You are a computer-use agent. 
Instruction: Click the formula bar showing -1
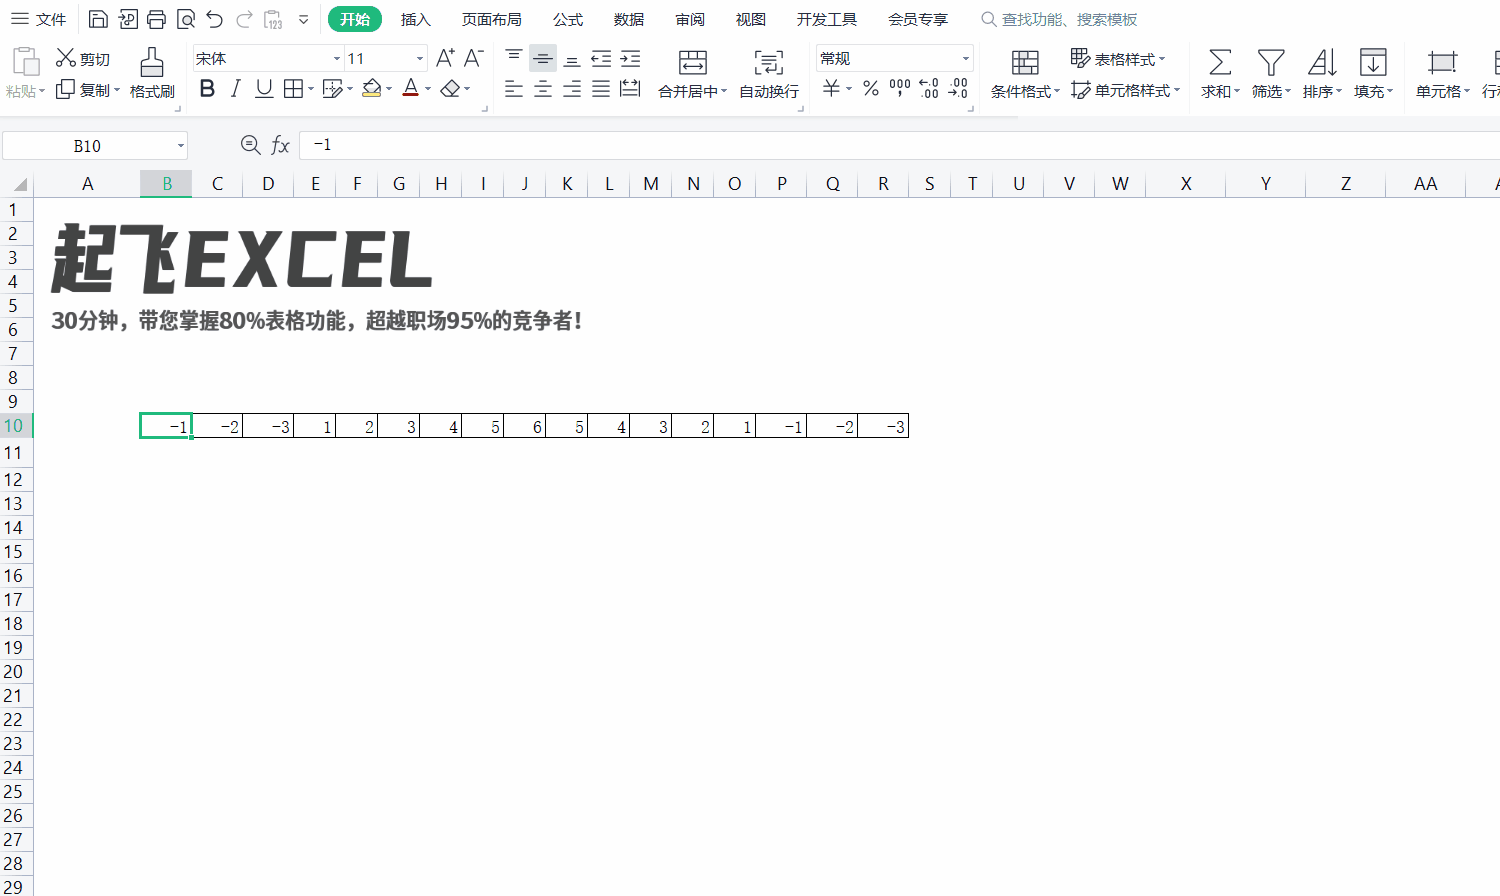point(899,146)
